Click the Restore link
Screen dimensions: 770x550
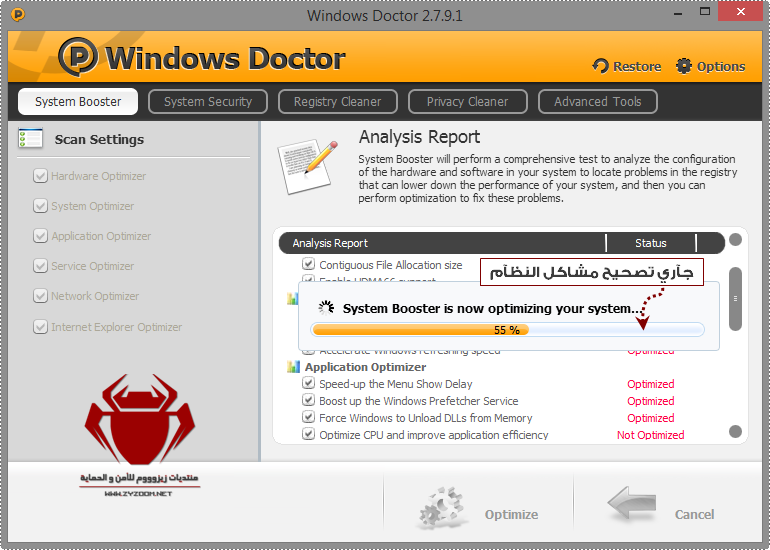637,66
